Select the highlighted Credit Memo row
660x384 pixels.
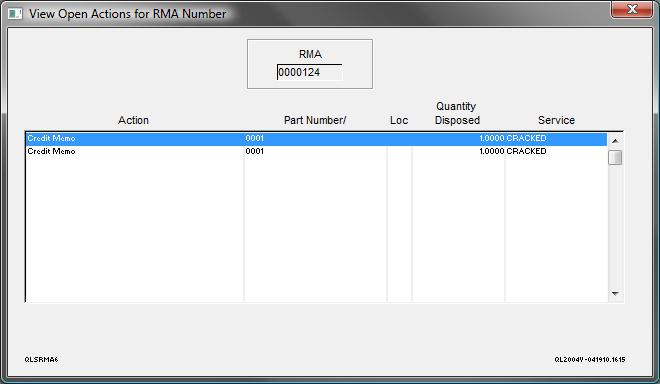(x=316, y=139)
